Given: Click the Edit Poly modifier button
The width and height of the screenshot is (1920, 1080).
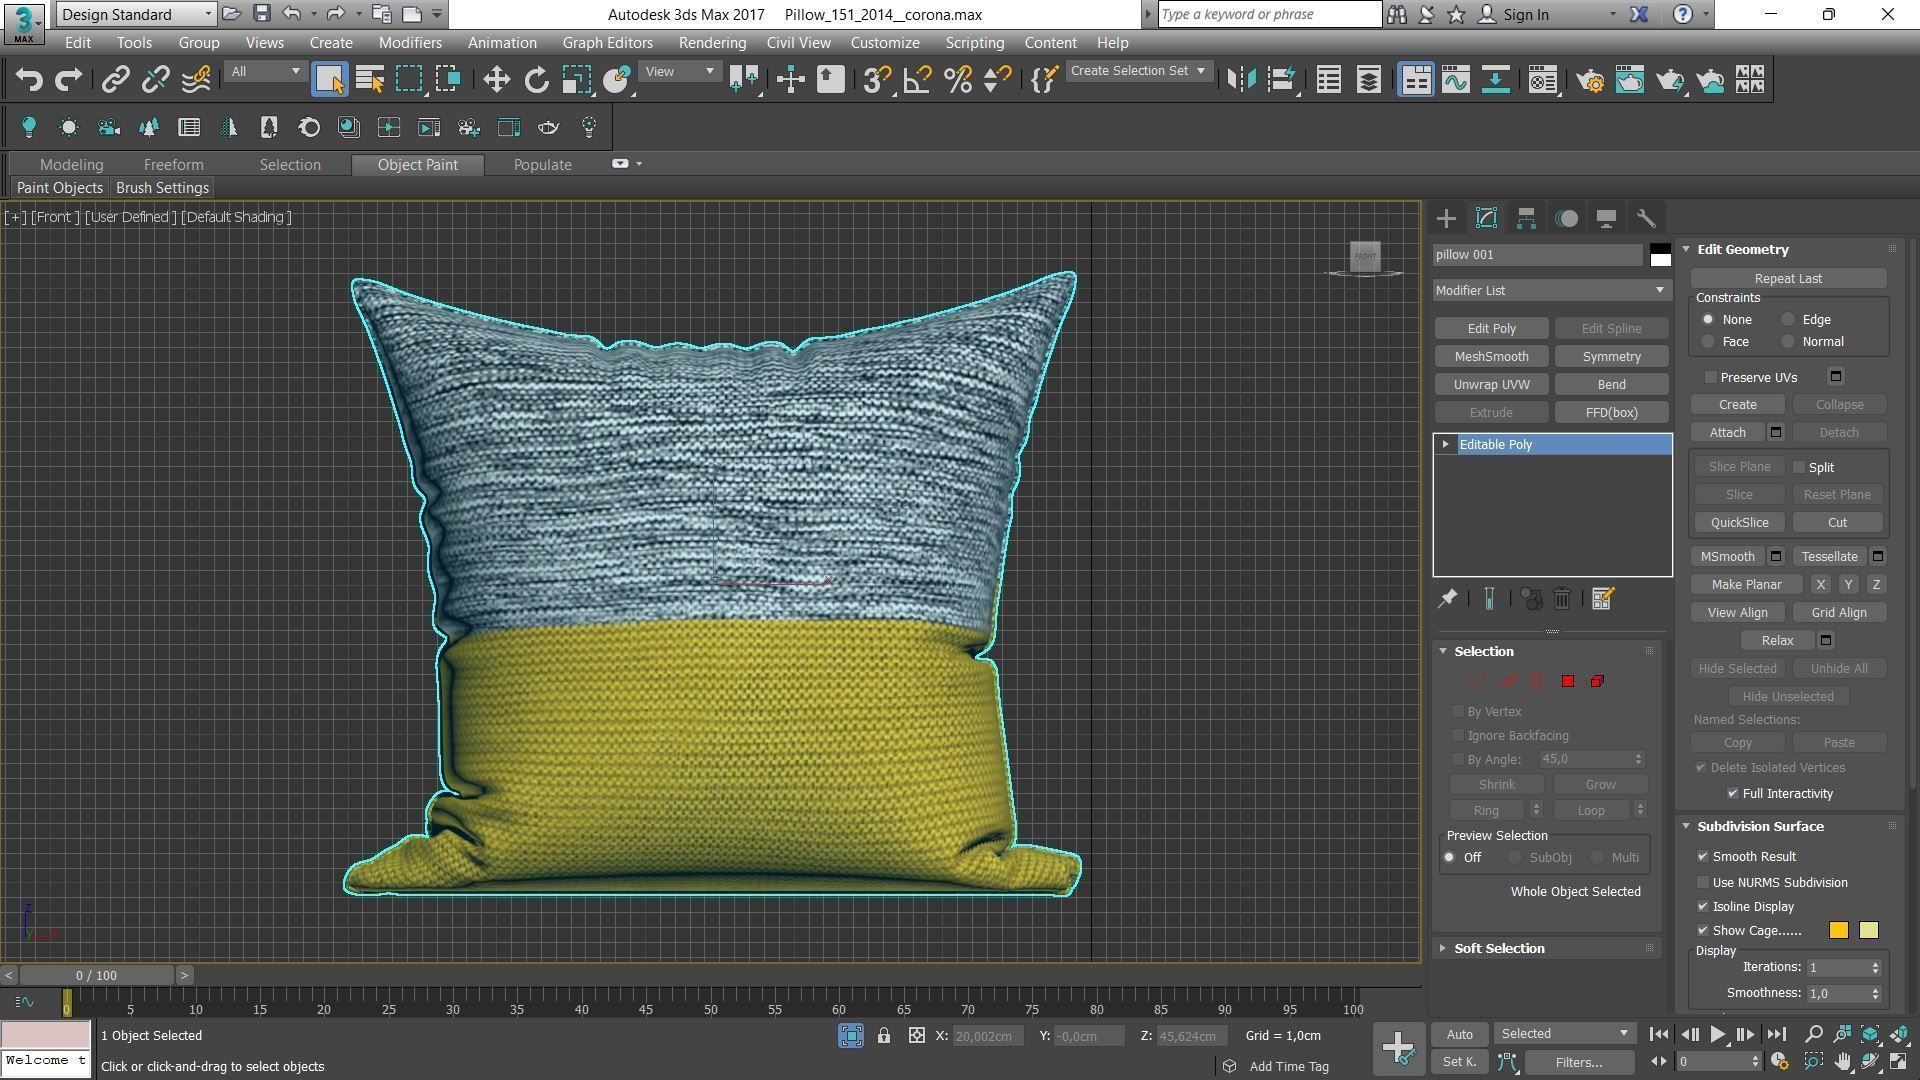Looking at the screenshot, I should pos(1491,329).
